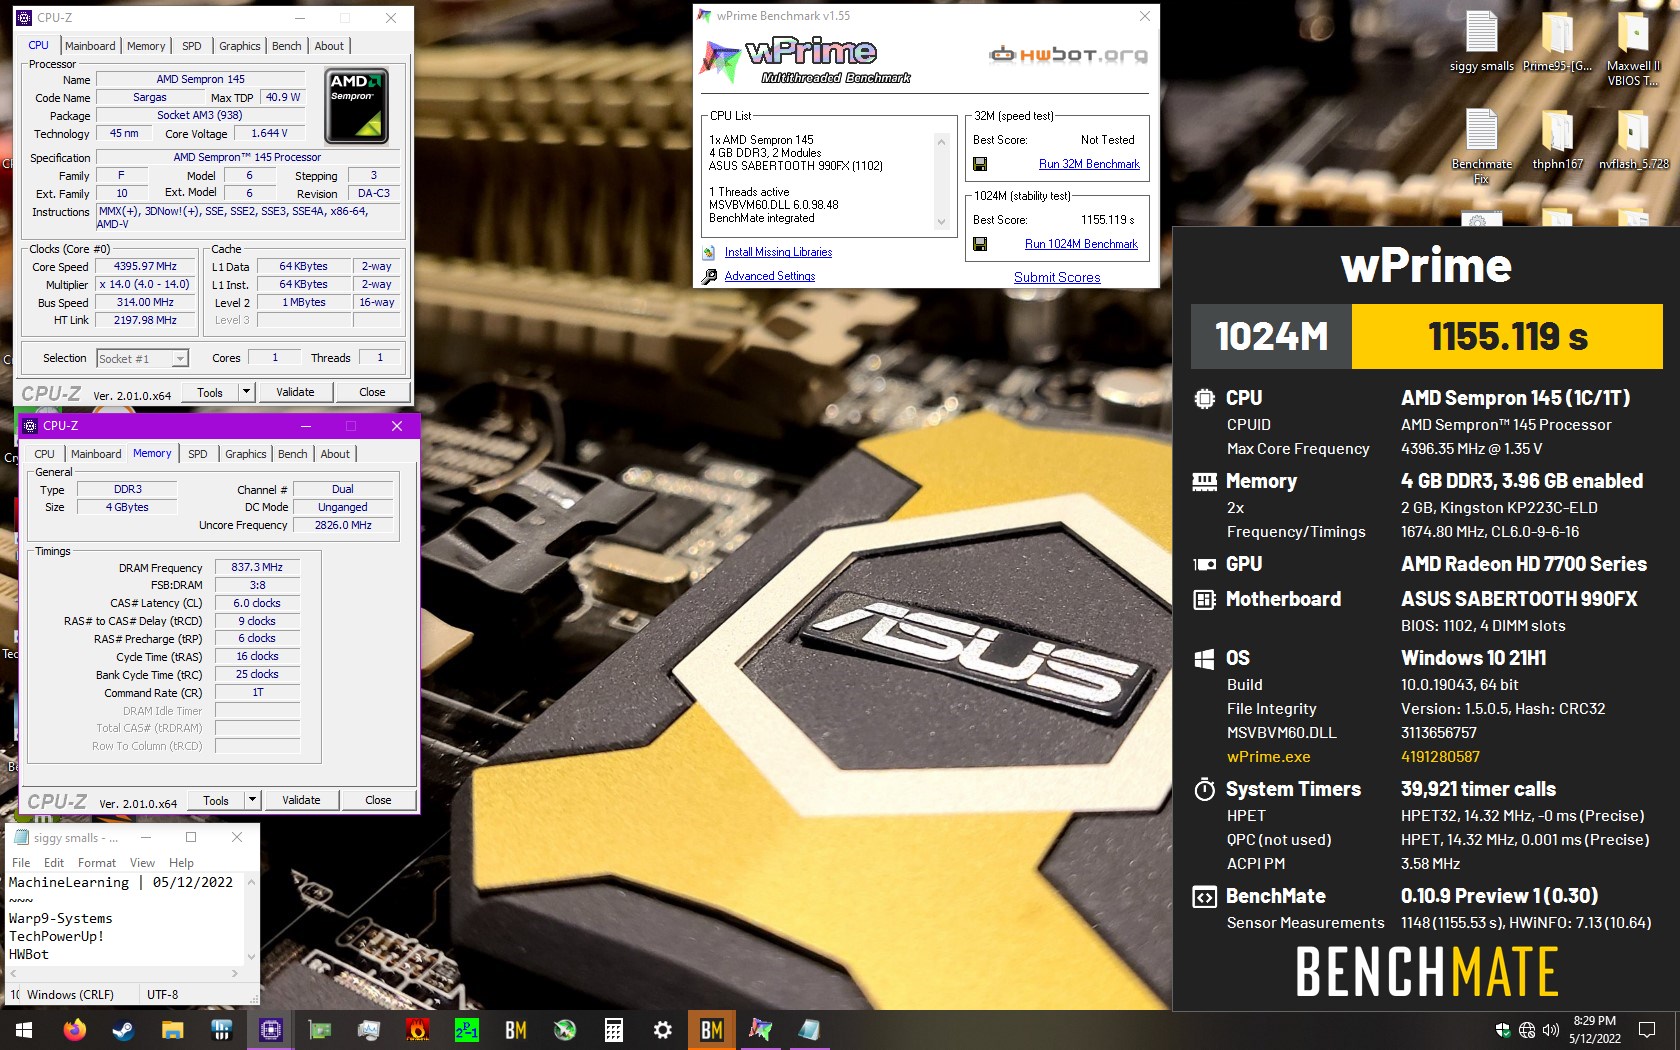Viewport: 1680px width, 1050px height.
Task: Open the Windows Start menu
Action: (x=24, y=1030)
